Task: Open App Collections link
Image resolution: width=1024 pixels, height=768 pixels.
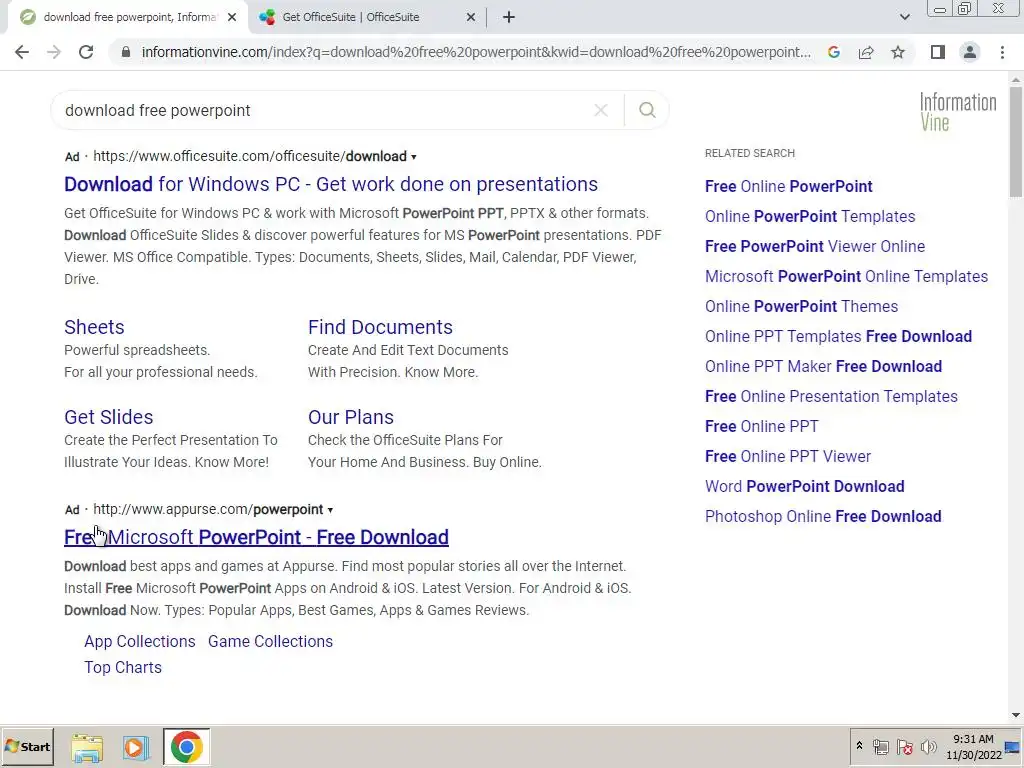Action: tap(140, 641)
